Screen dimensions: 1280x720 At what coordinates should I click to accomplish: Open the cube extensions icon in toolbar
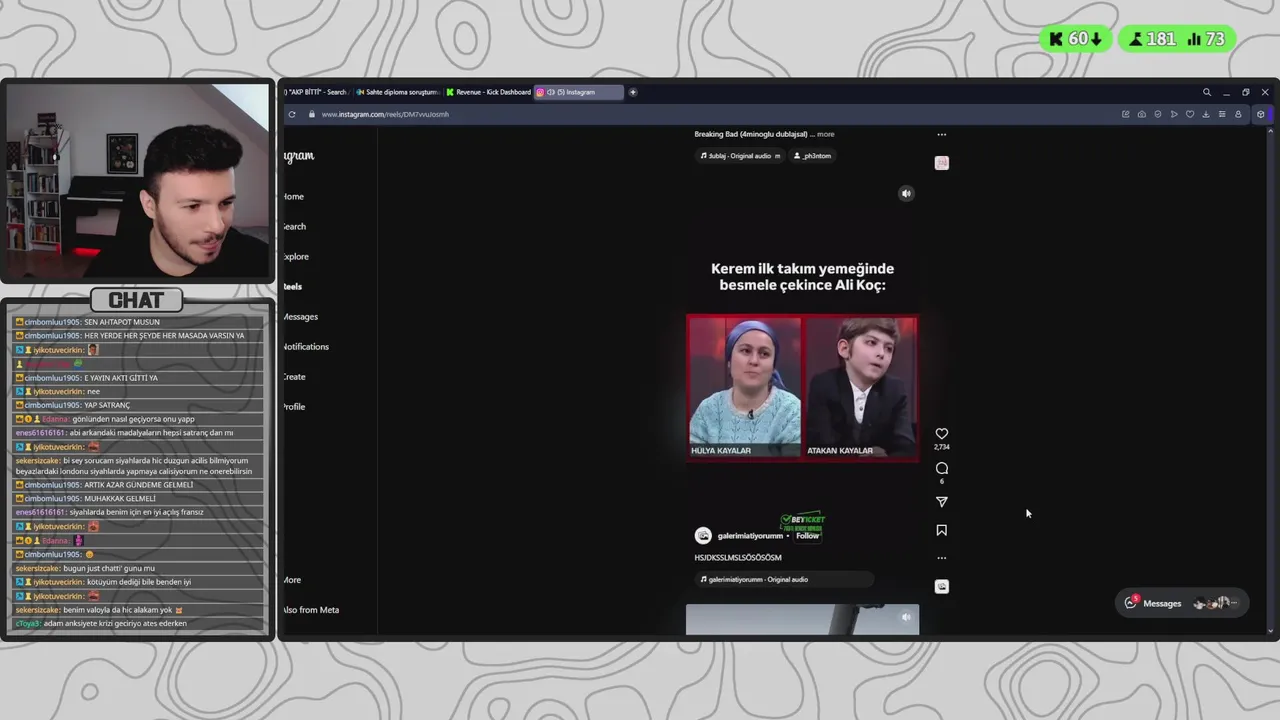[x=1260, y=114]
